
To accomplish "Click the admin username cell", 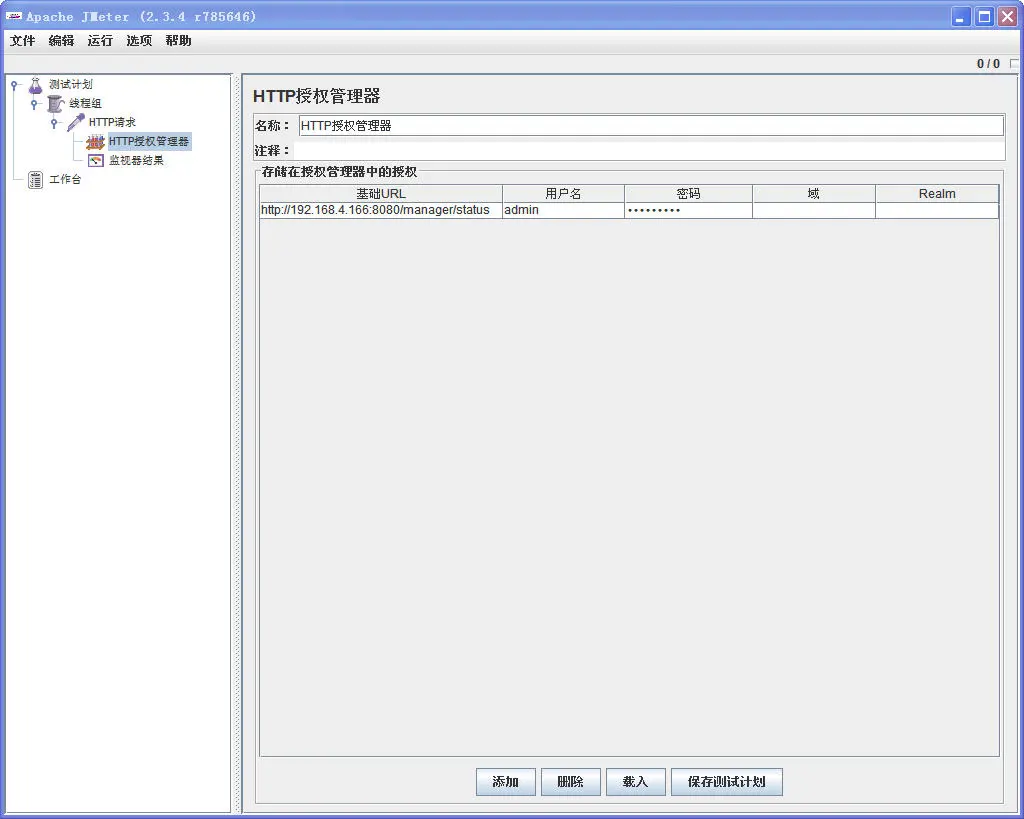I will click(x=564, y=210).
